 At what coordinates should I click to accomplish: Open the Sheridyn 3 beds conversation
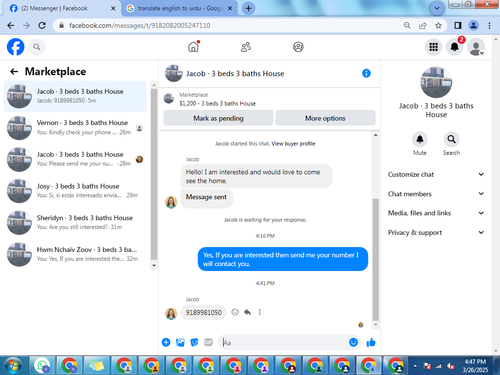pyautogui.click(x=75, y=223)
